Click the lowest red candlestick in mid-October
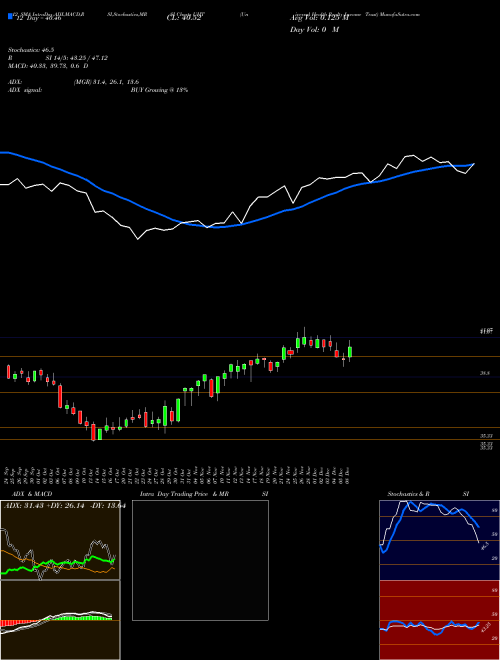Image resolution: width=500 pixels, height=660 pixels. point(93,432)
